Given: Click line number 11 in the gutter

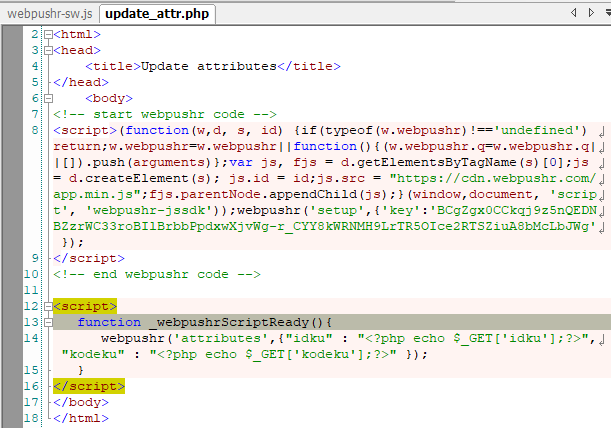Looking at the screenshot, I should click(x=31, y=290).
